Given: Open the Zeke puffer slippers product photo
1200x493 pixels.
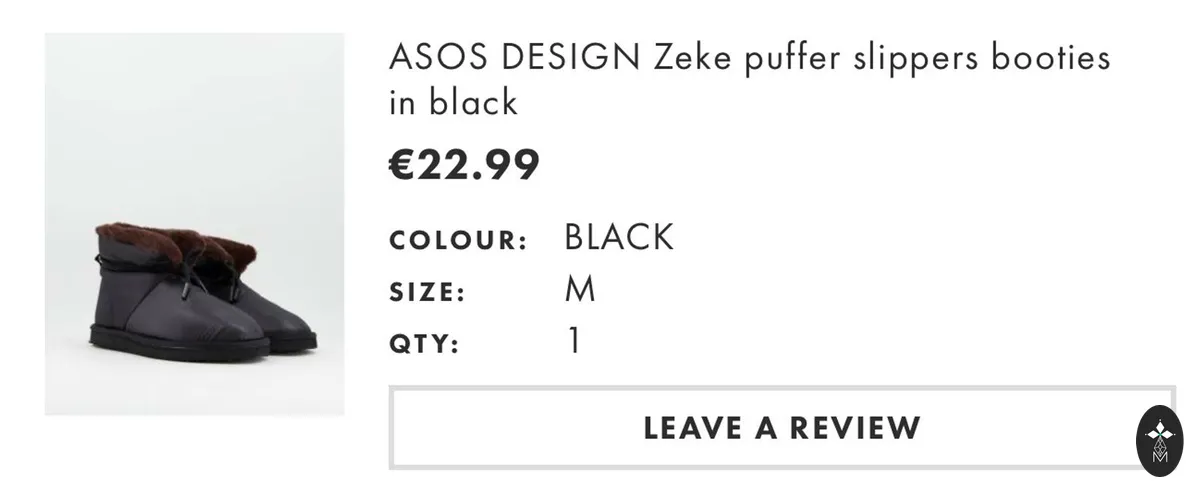Looking at the screenshot, I should (x=195, y=224).
